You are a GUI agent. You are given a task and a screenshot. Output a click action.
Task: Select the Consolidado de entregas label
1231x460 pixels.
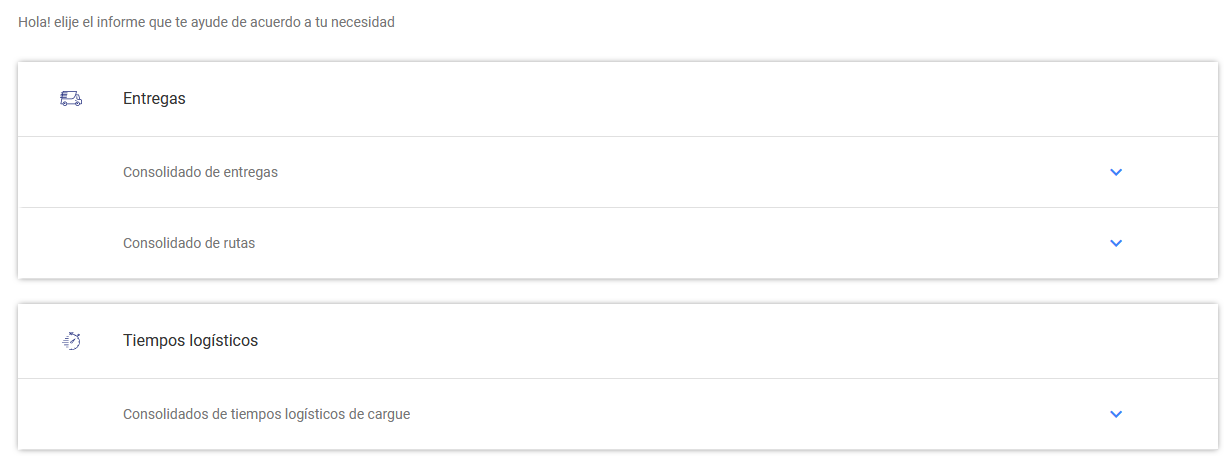[x=200, y=172]
